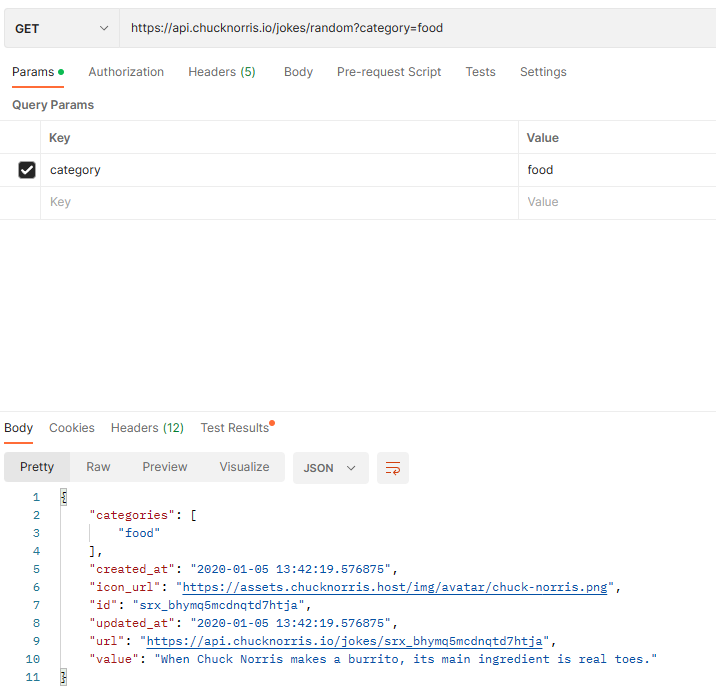Select the Preview view
716x692 pixels.
[x=165, y=467]
